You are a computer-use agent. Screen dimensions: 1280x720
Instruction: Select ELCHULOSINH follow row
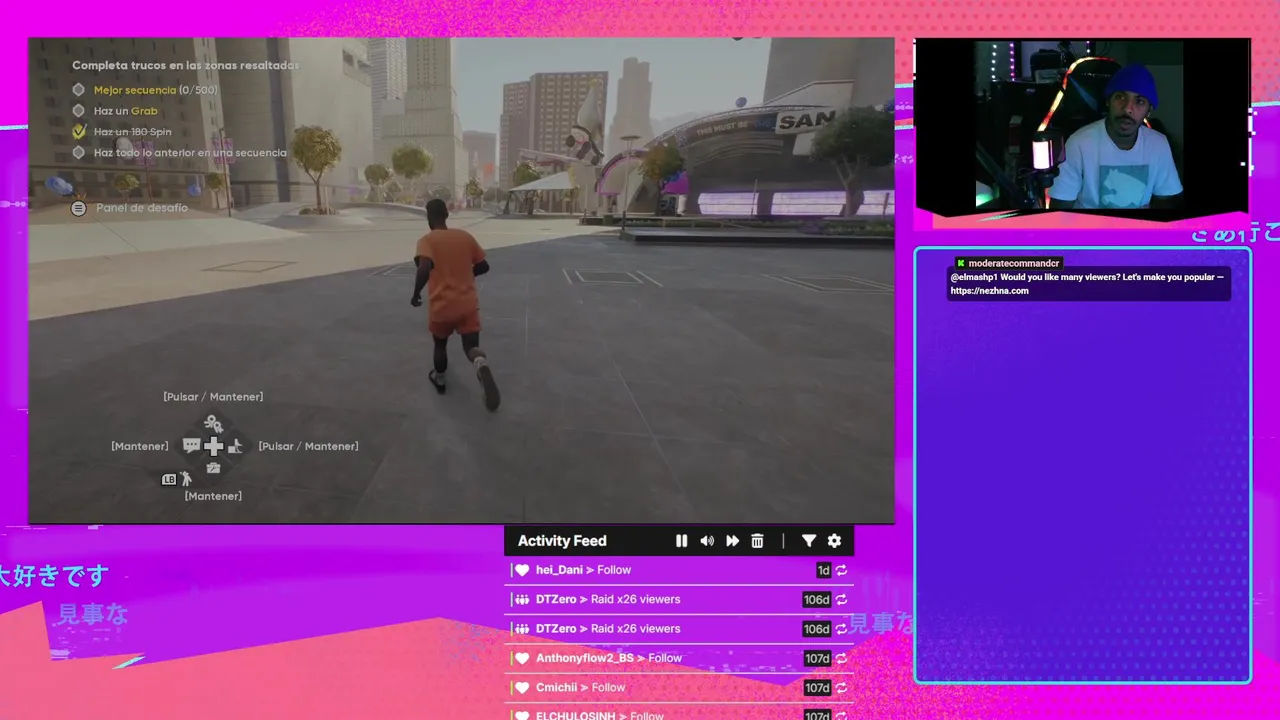pos(679,714)
